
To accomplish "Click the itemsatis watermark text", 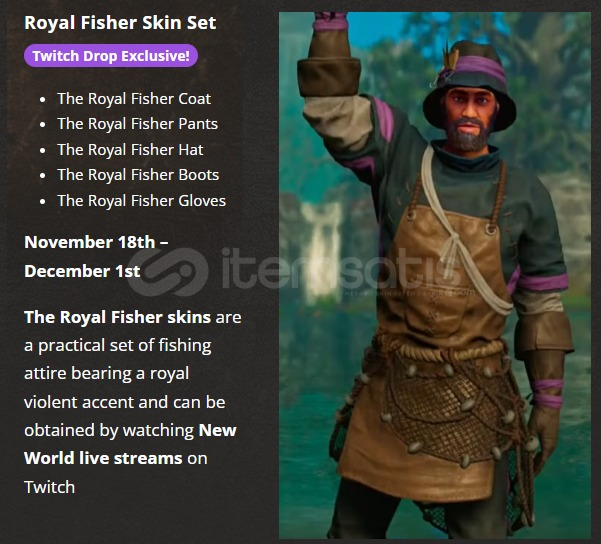I will (340, 268).
